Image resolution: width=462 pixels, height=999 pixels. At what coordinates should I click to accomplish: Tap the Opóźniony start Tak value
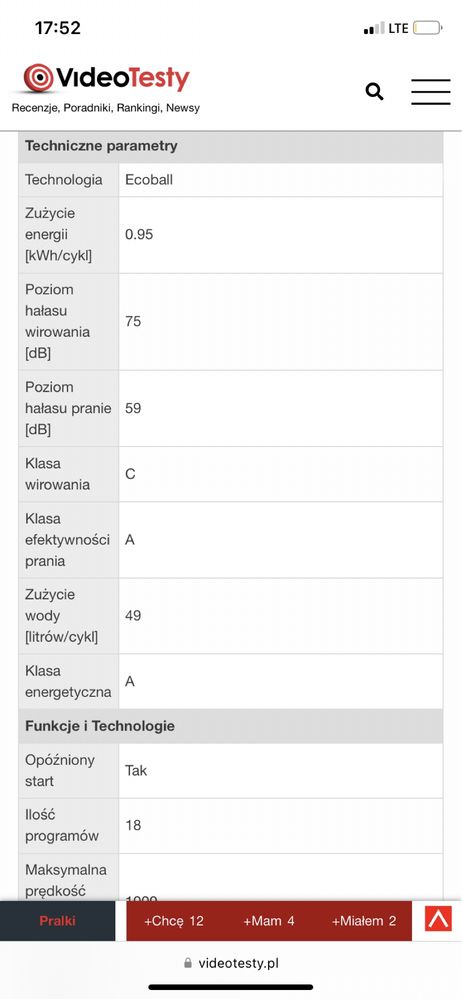[136, 770]
